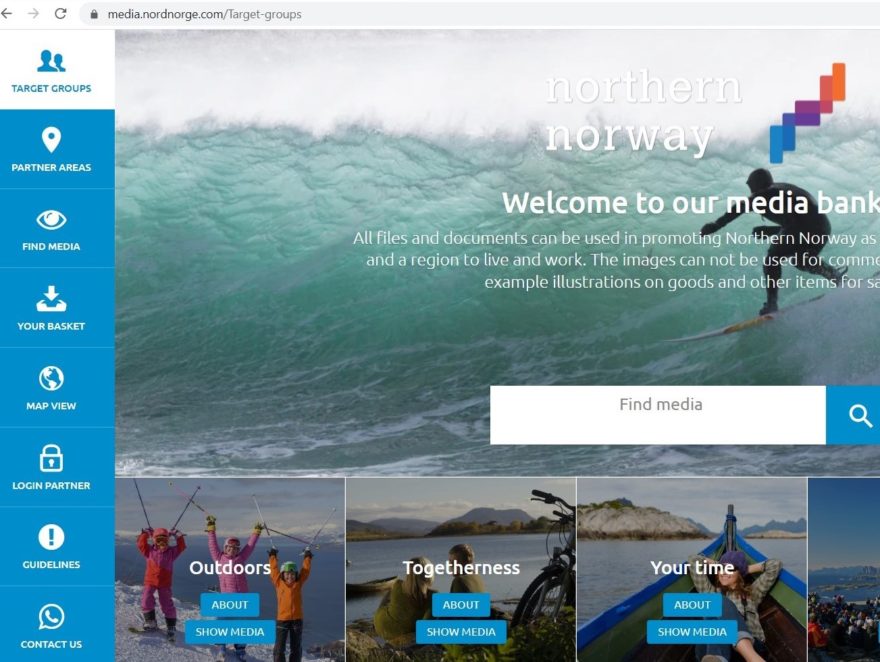Select the Partner Areas location pin icon
880x662 pixels.
(x=51, y=140)
